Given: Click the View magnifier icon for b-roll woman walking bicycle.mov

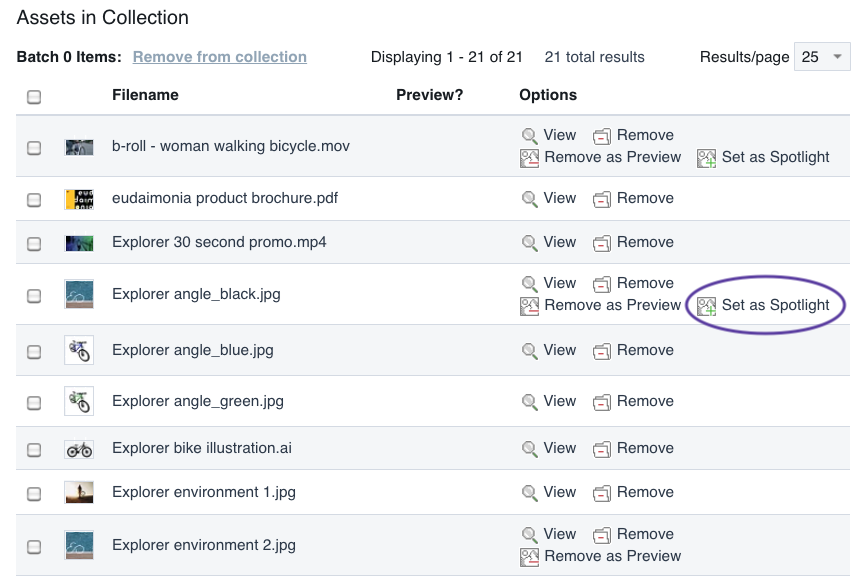Looking at the screenshot, I should (529, 136).
